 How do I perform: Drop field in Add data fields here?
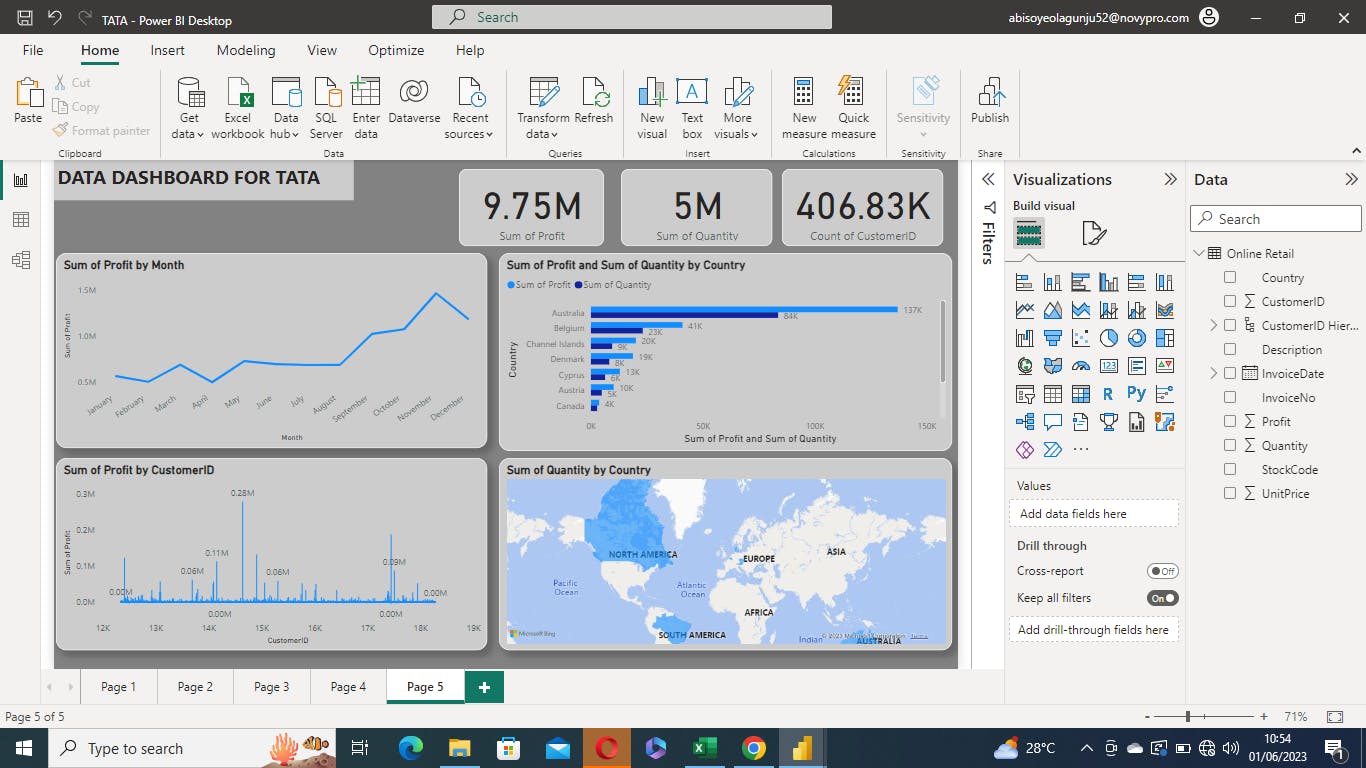click(1094, 513)
